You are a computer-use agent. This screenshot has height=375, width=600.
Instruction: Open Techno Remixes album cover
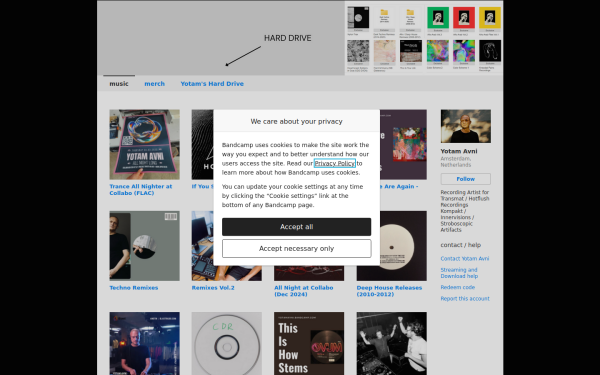pyautogui.click(x=144, y=246)
